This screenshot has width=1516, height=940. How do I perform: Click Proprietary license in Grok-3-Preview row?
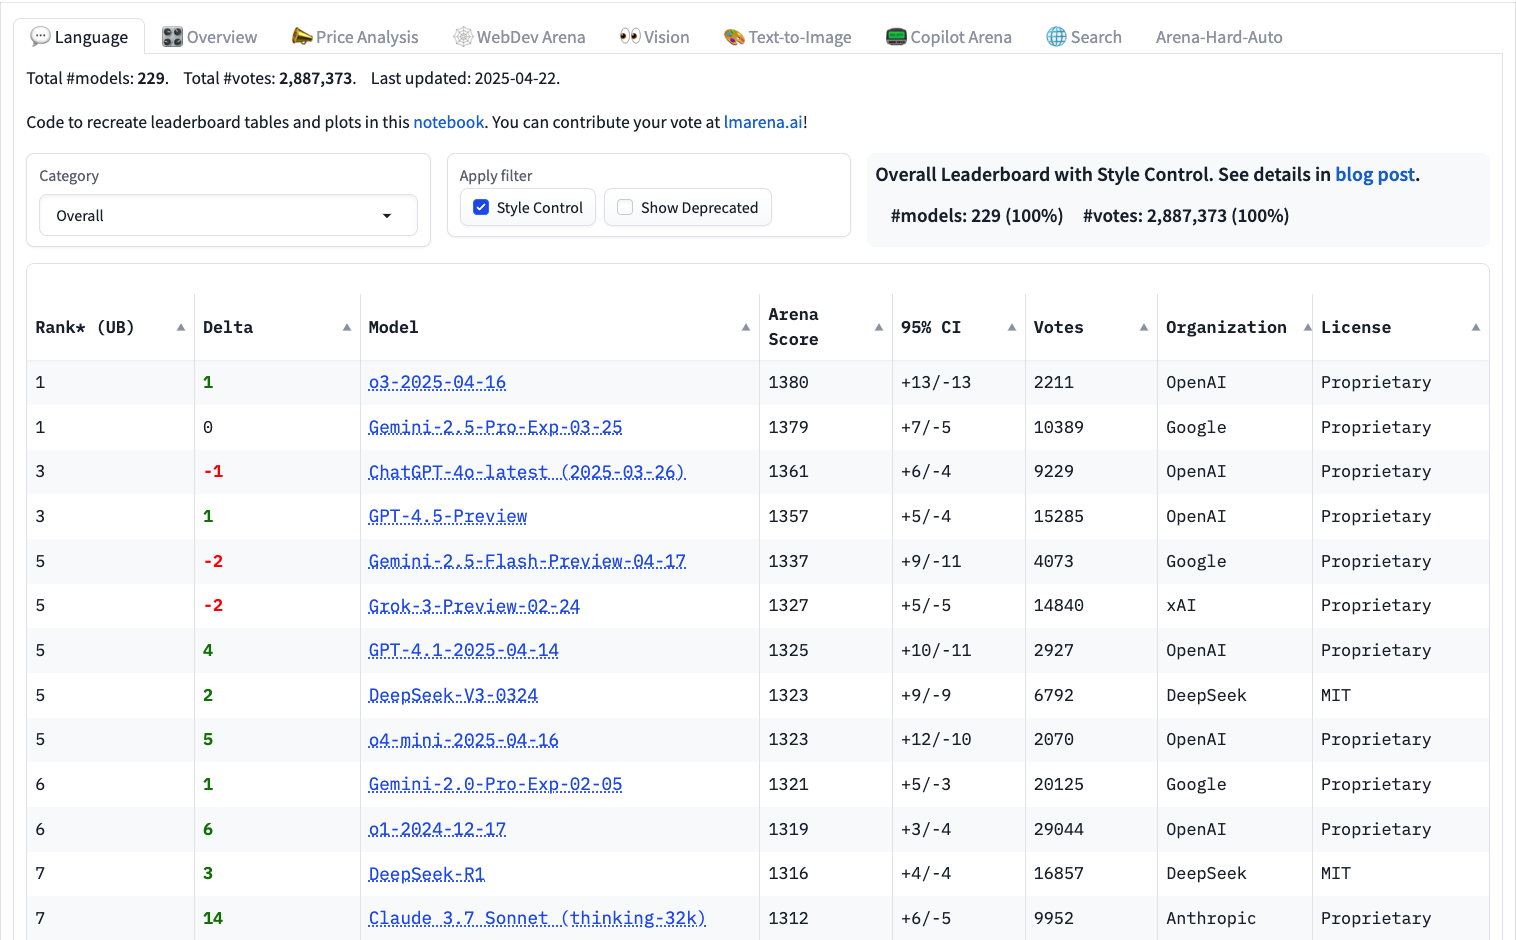pyautogui.click(x=1376, y=605)
